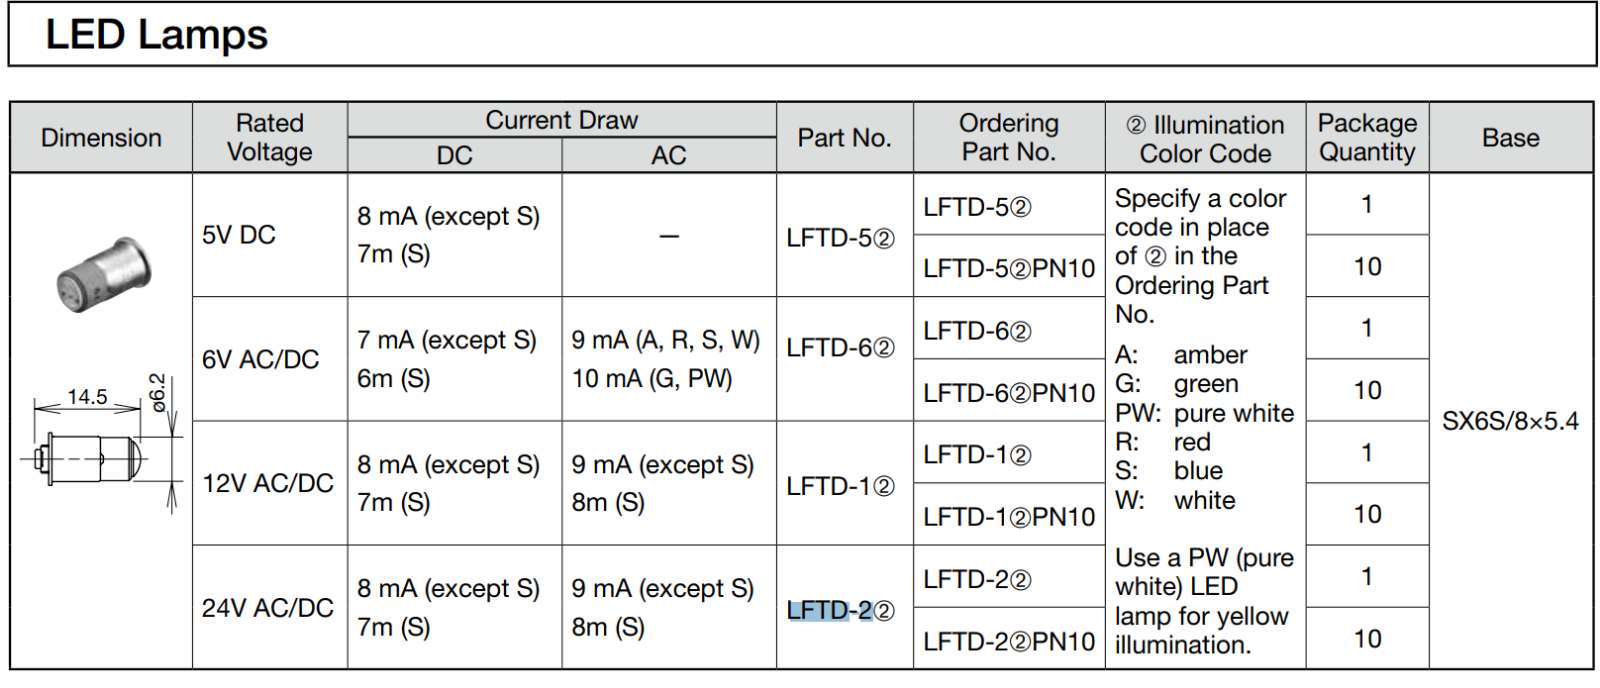
Task: Select the 'PW: pure white' color code
Action: coord(1204,413)
